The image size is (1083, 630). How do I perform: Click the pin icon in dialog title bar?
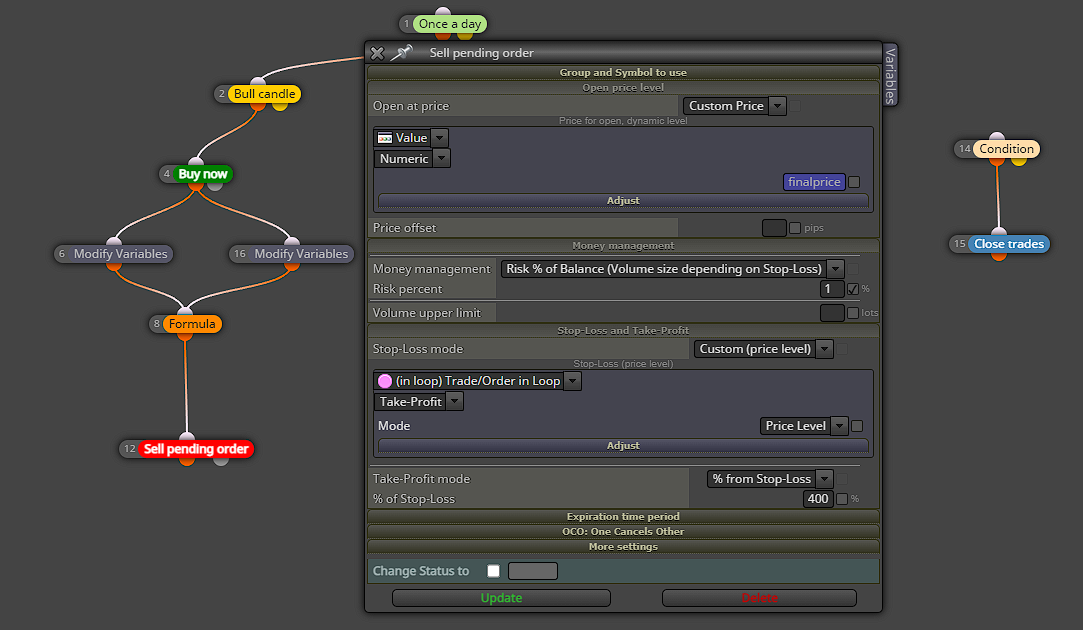(401, 52)
